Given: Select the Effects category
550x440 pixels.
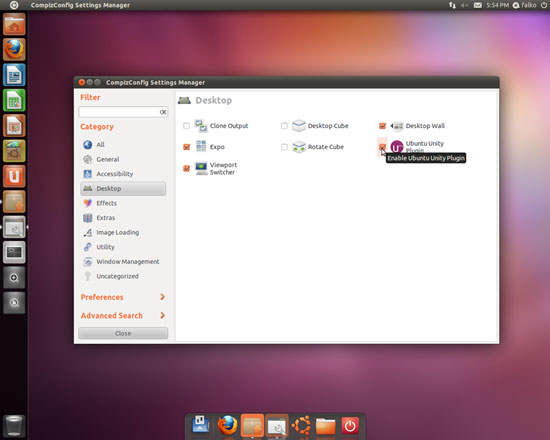Looking at the screenshot, I should [x=123, y=203].
